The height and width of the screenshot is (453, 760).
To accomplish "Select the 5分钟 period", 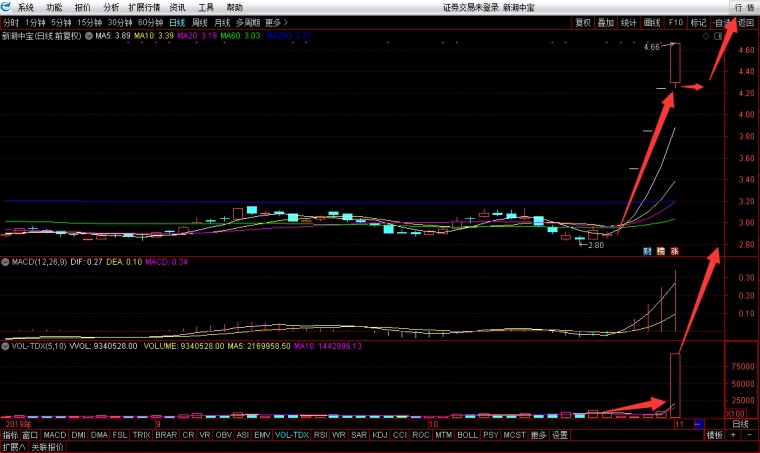I will 62,21.
